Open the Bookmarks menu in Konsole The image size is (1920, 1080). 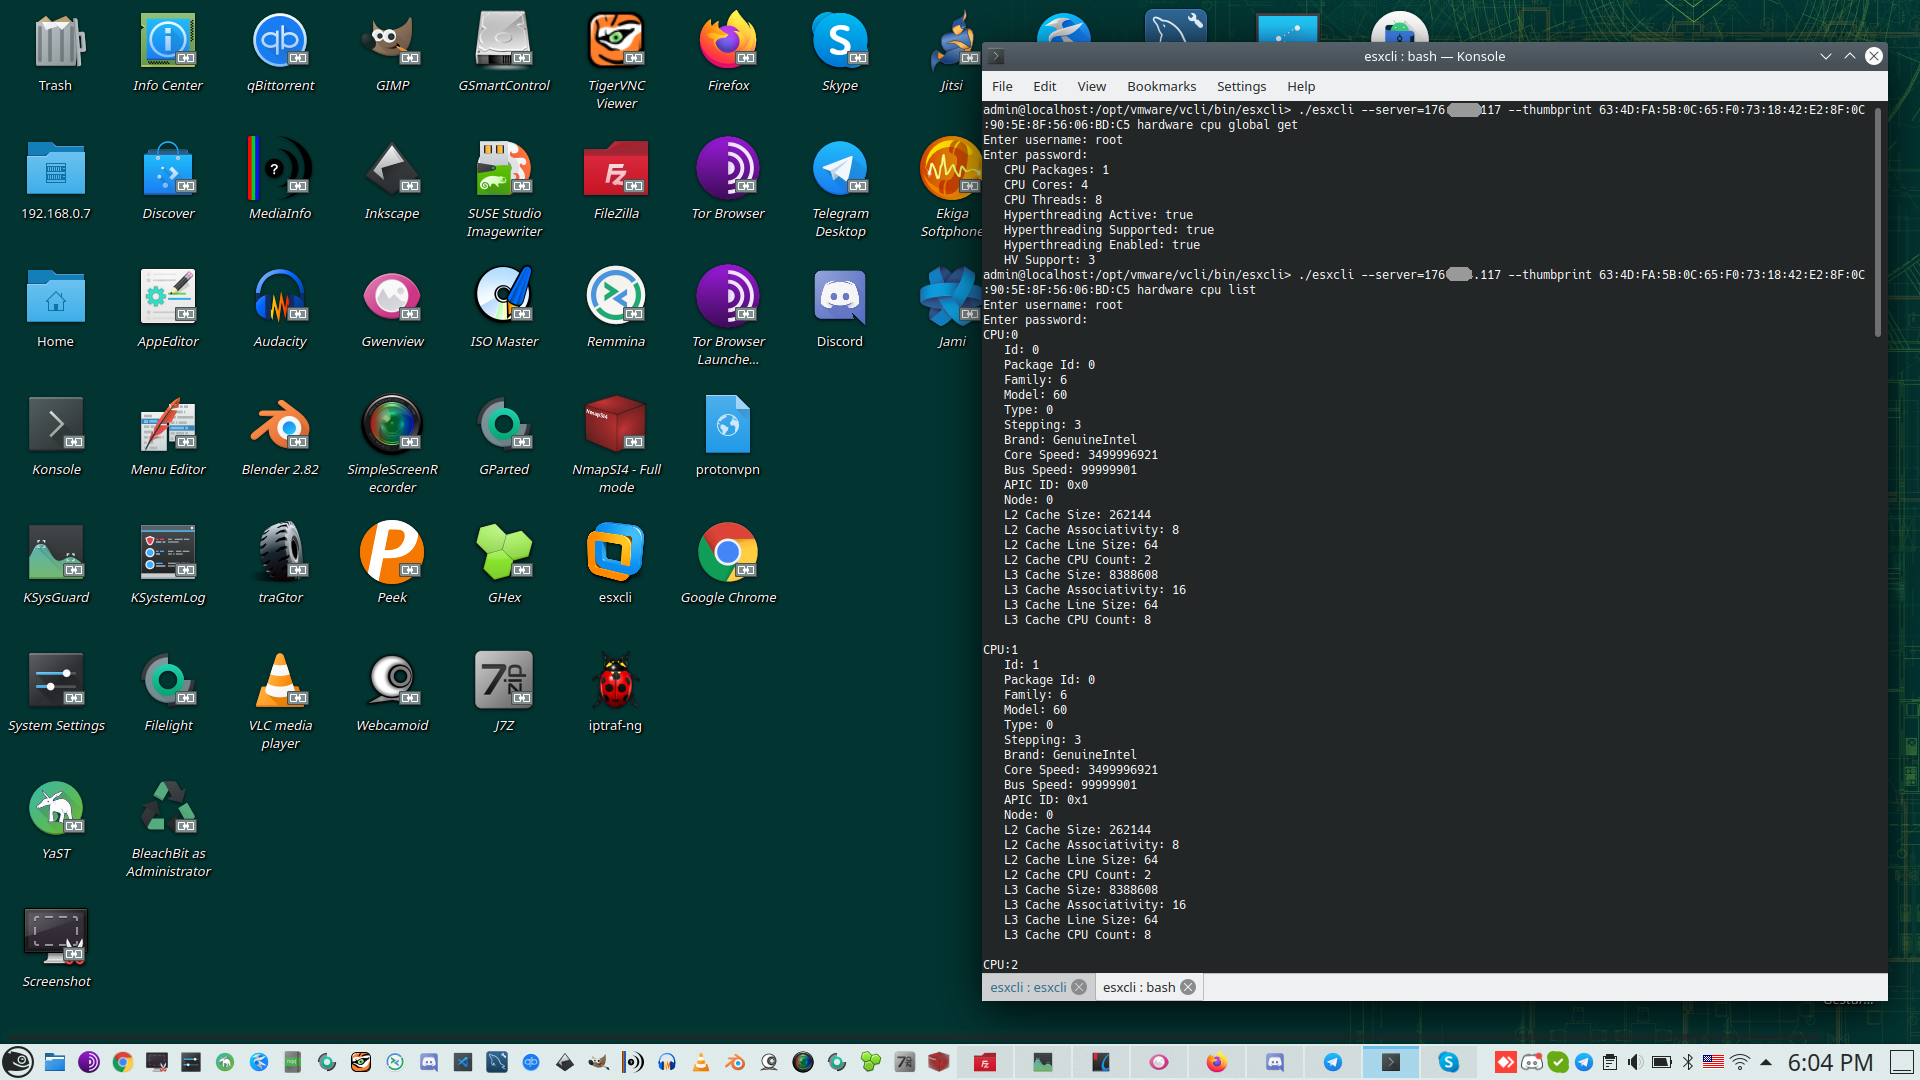[1160, 86]
